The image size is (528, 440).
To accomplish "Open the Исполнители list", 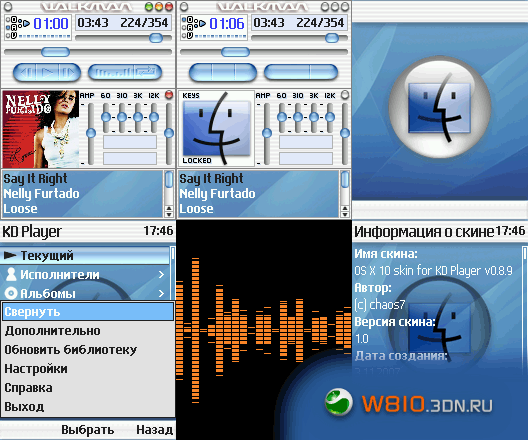I will [85, 275].
